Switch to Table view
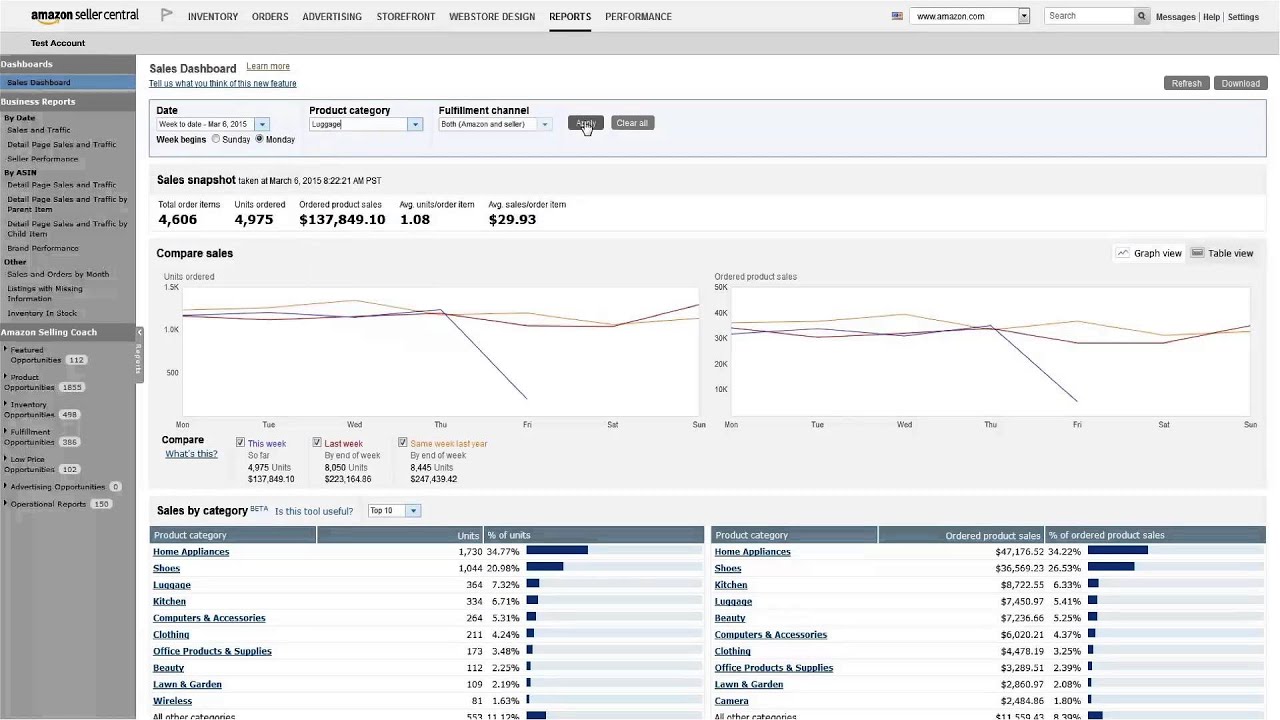This screenshot has height=720, width=1280. tap(1221, 254)
